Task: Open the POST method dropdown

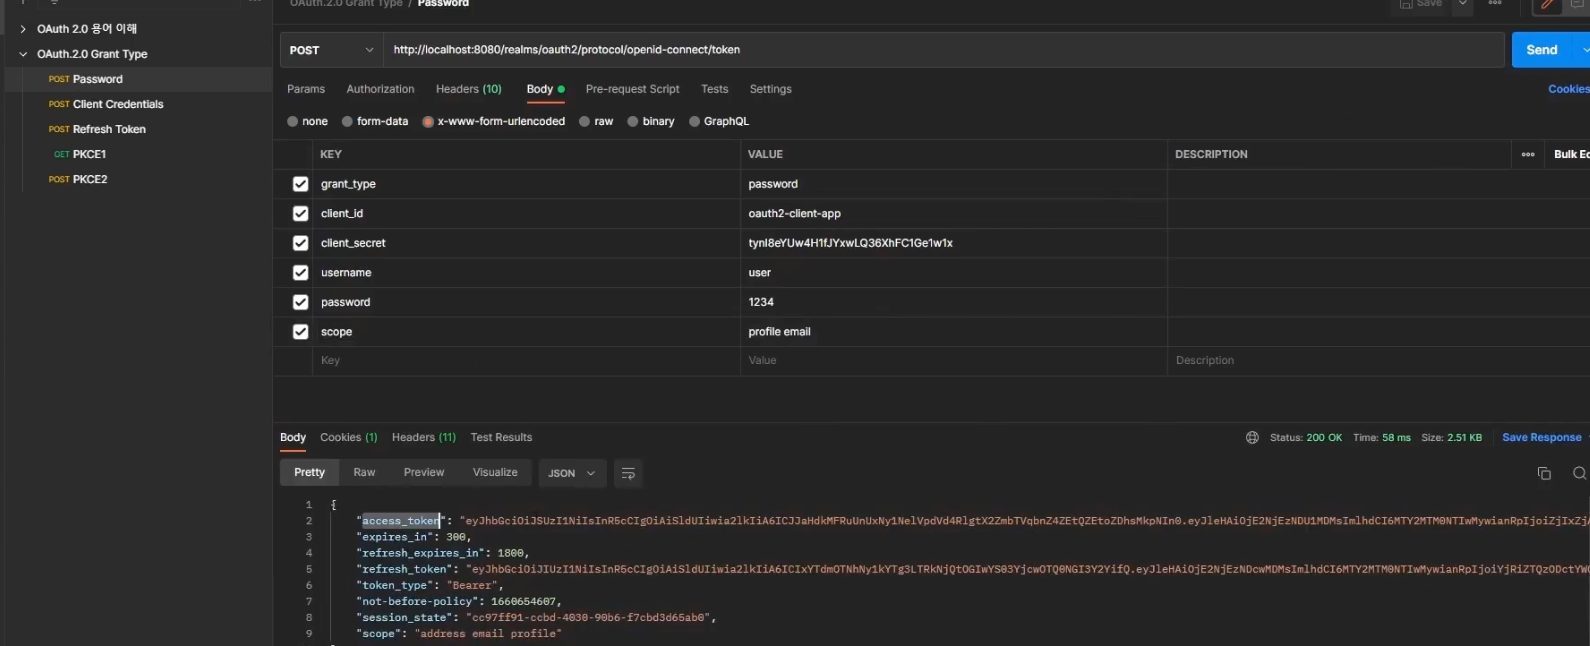Action: [331, 50]
